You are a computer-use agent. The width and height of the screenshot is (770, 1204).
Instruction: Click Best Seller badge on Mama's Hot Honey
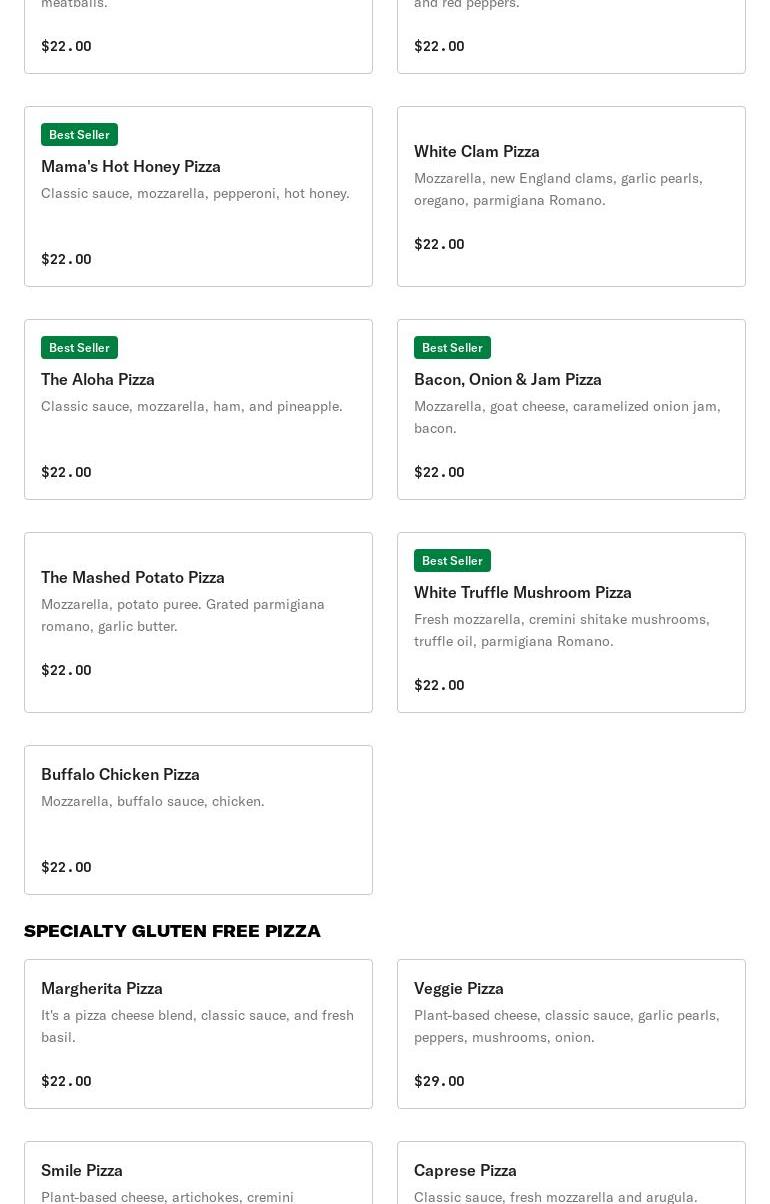pos(79,135)
